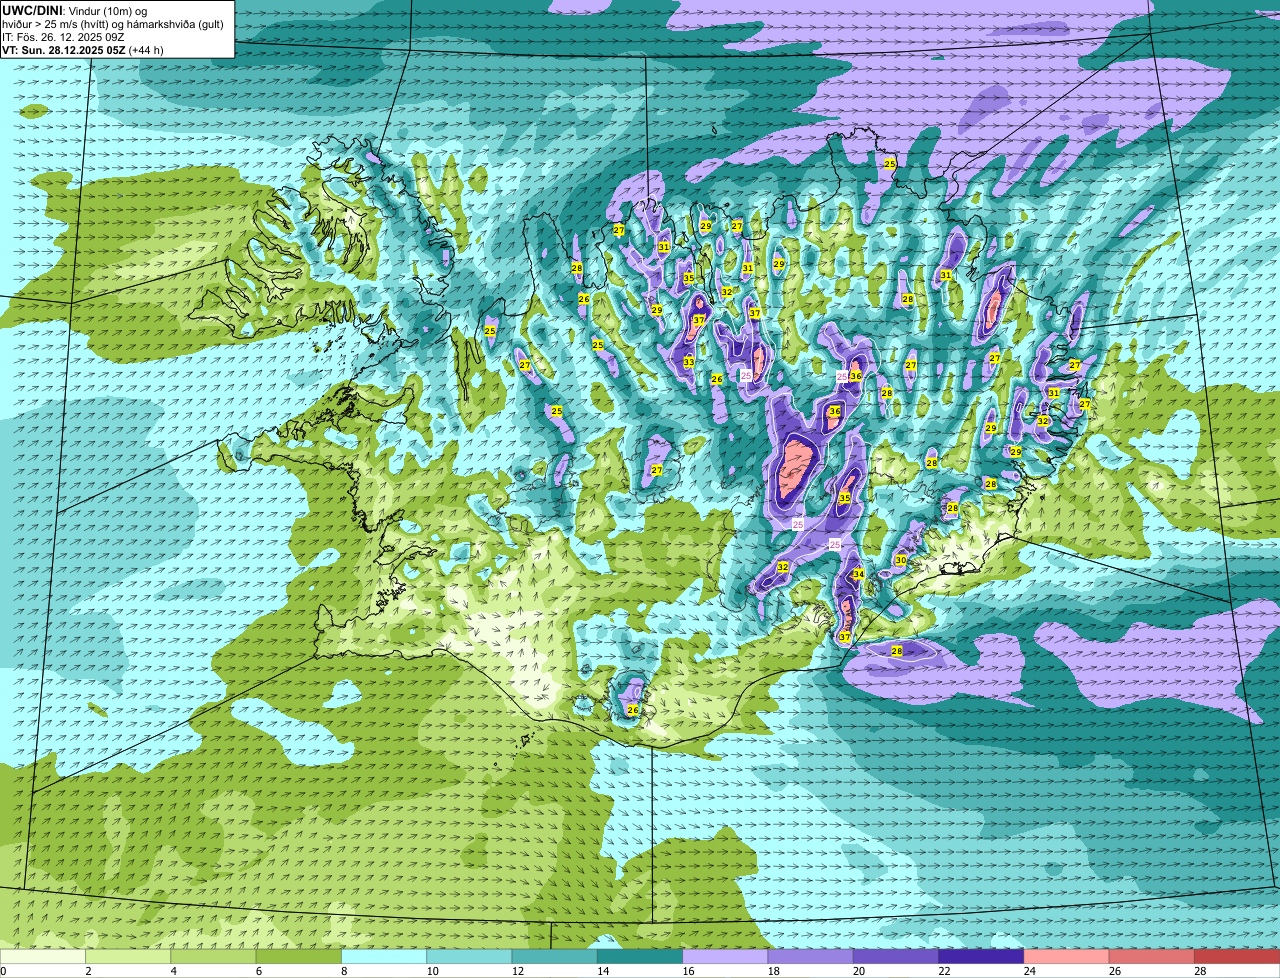Click the legend scale number 0

[x=3, y=971]
